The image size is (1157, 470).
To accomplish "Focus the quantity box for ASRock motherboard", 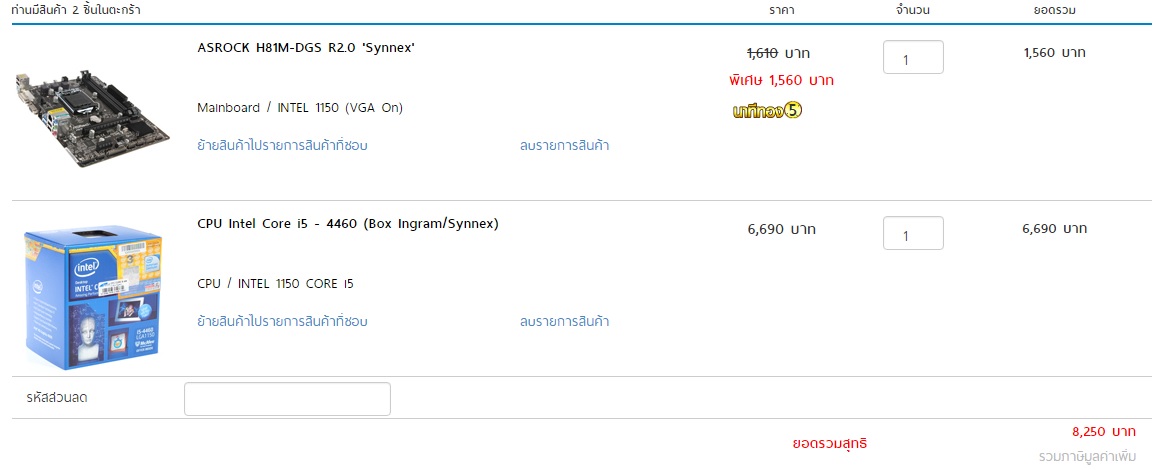I will (913, 57).
